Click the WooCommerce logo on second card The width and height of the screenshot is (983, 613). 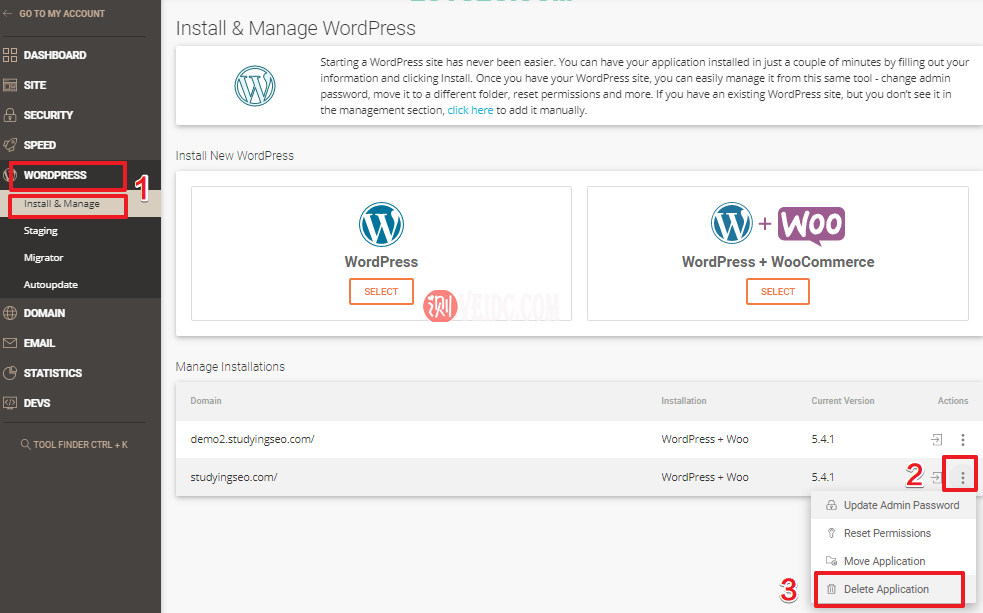[x=811, y=226]
